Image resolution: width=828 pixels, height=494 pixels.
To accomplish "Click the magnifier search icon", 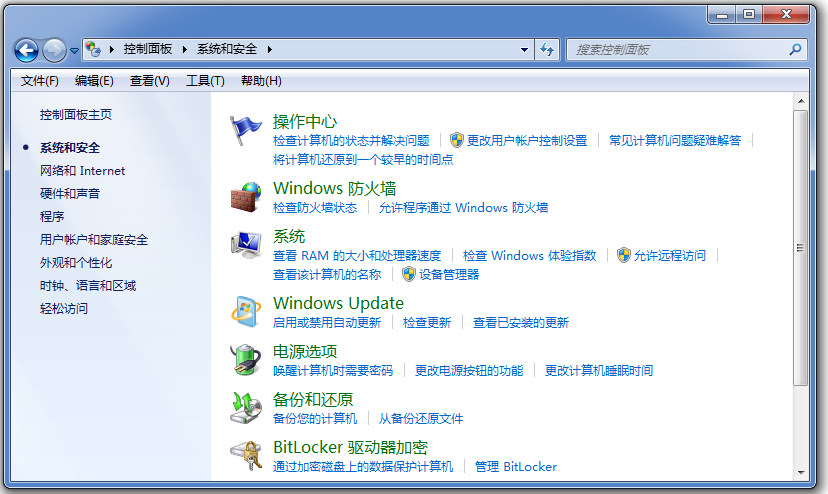I will [x=795, y=50].
